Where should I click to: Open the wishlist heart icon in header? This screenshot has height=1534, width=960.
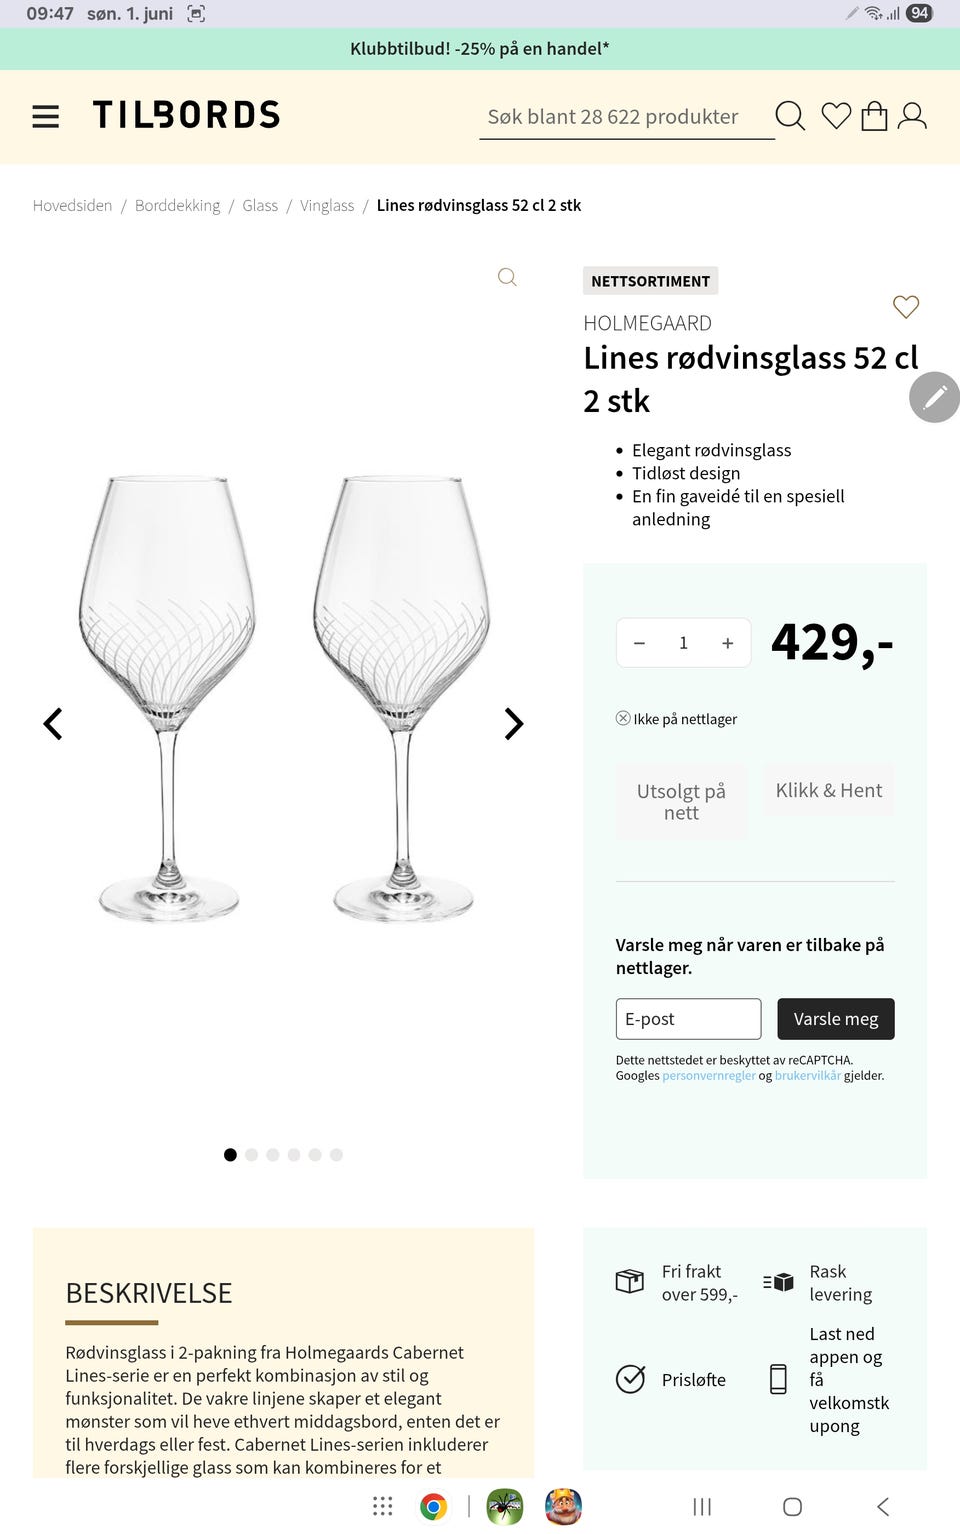click(837, 116)
